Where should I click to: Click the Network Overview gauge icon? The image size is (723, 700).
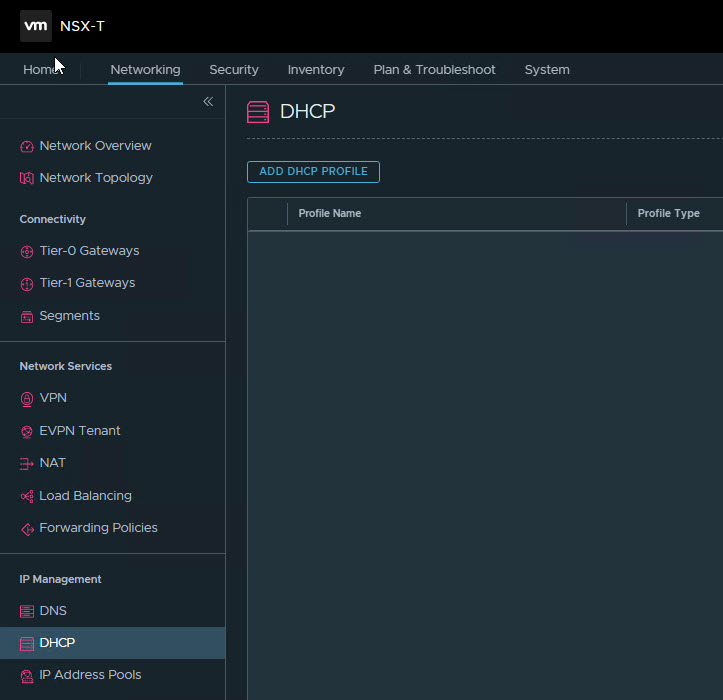[27, 146]
